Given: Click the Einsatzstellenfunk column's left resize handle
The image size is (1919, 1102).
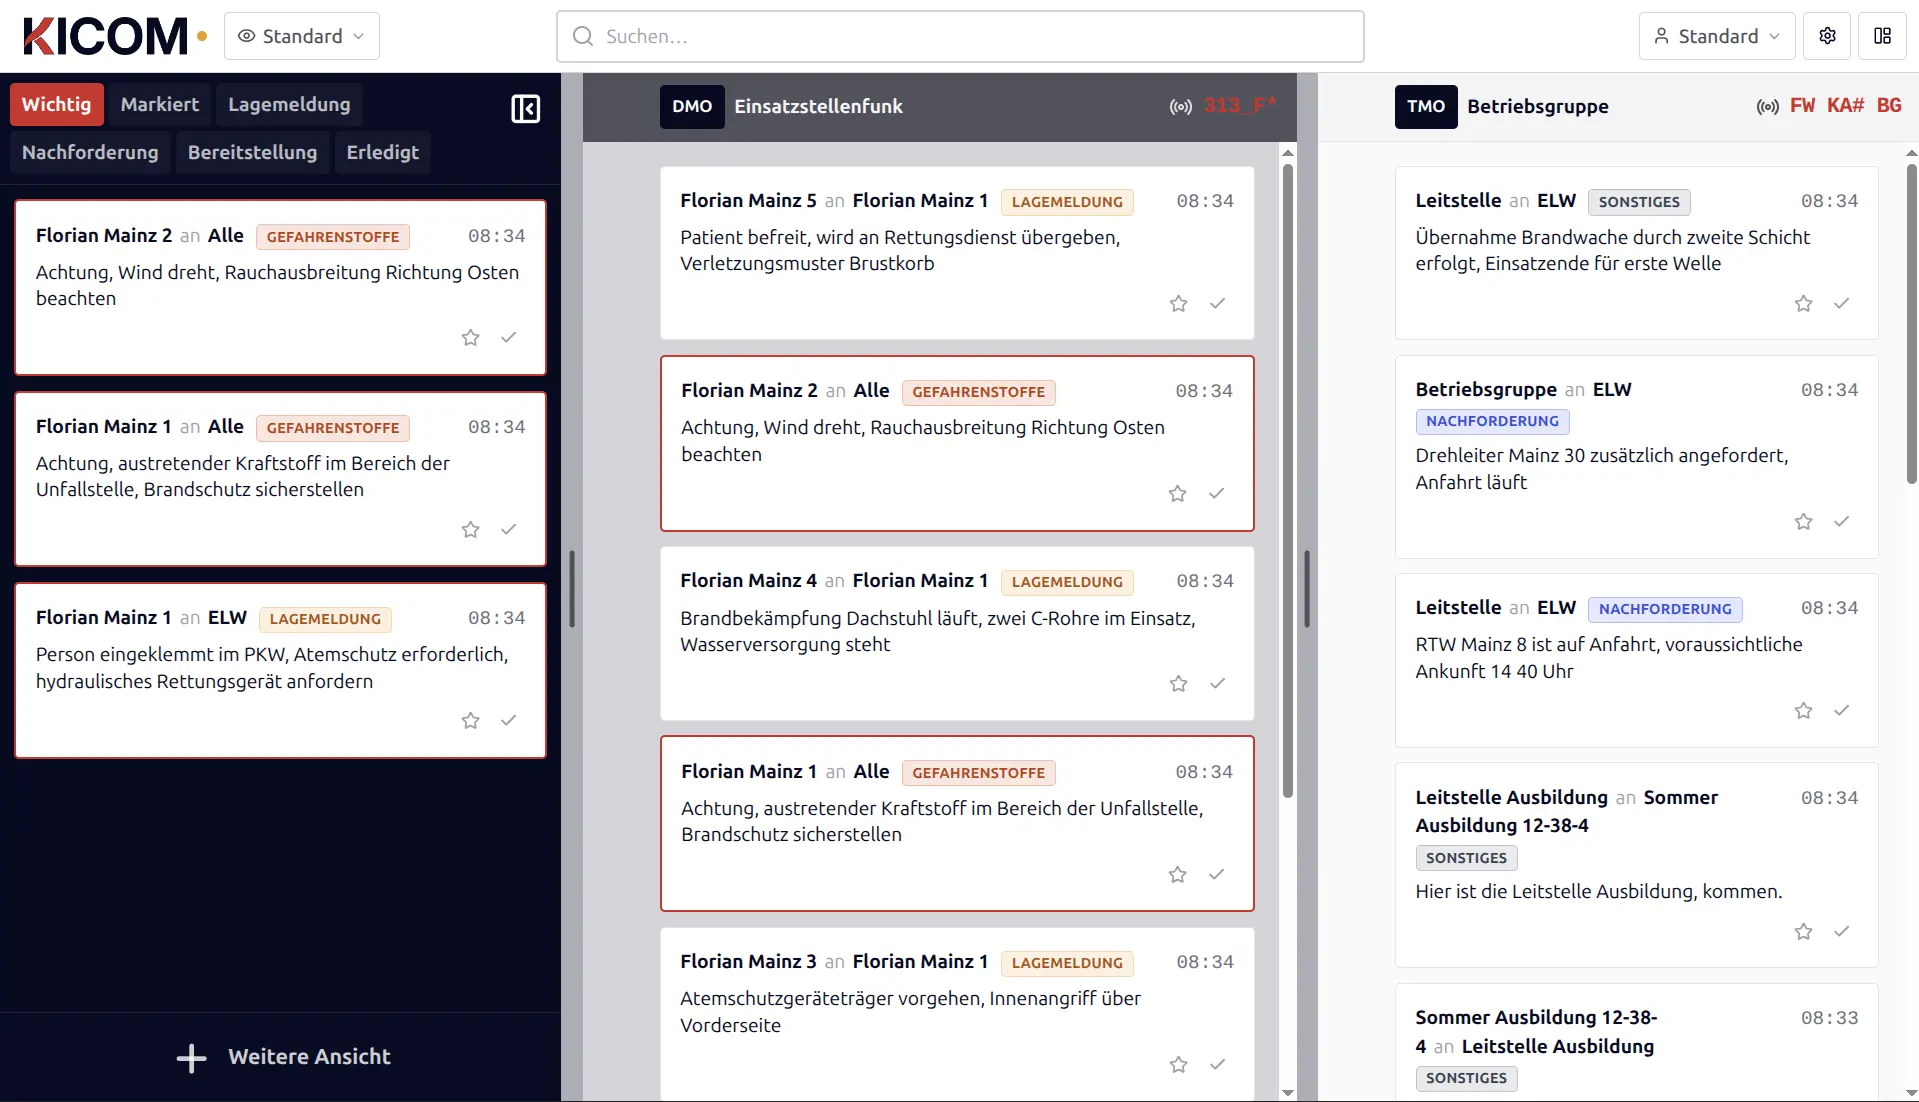Looking at the screenshot, I should tap(572, 588).
